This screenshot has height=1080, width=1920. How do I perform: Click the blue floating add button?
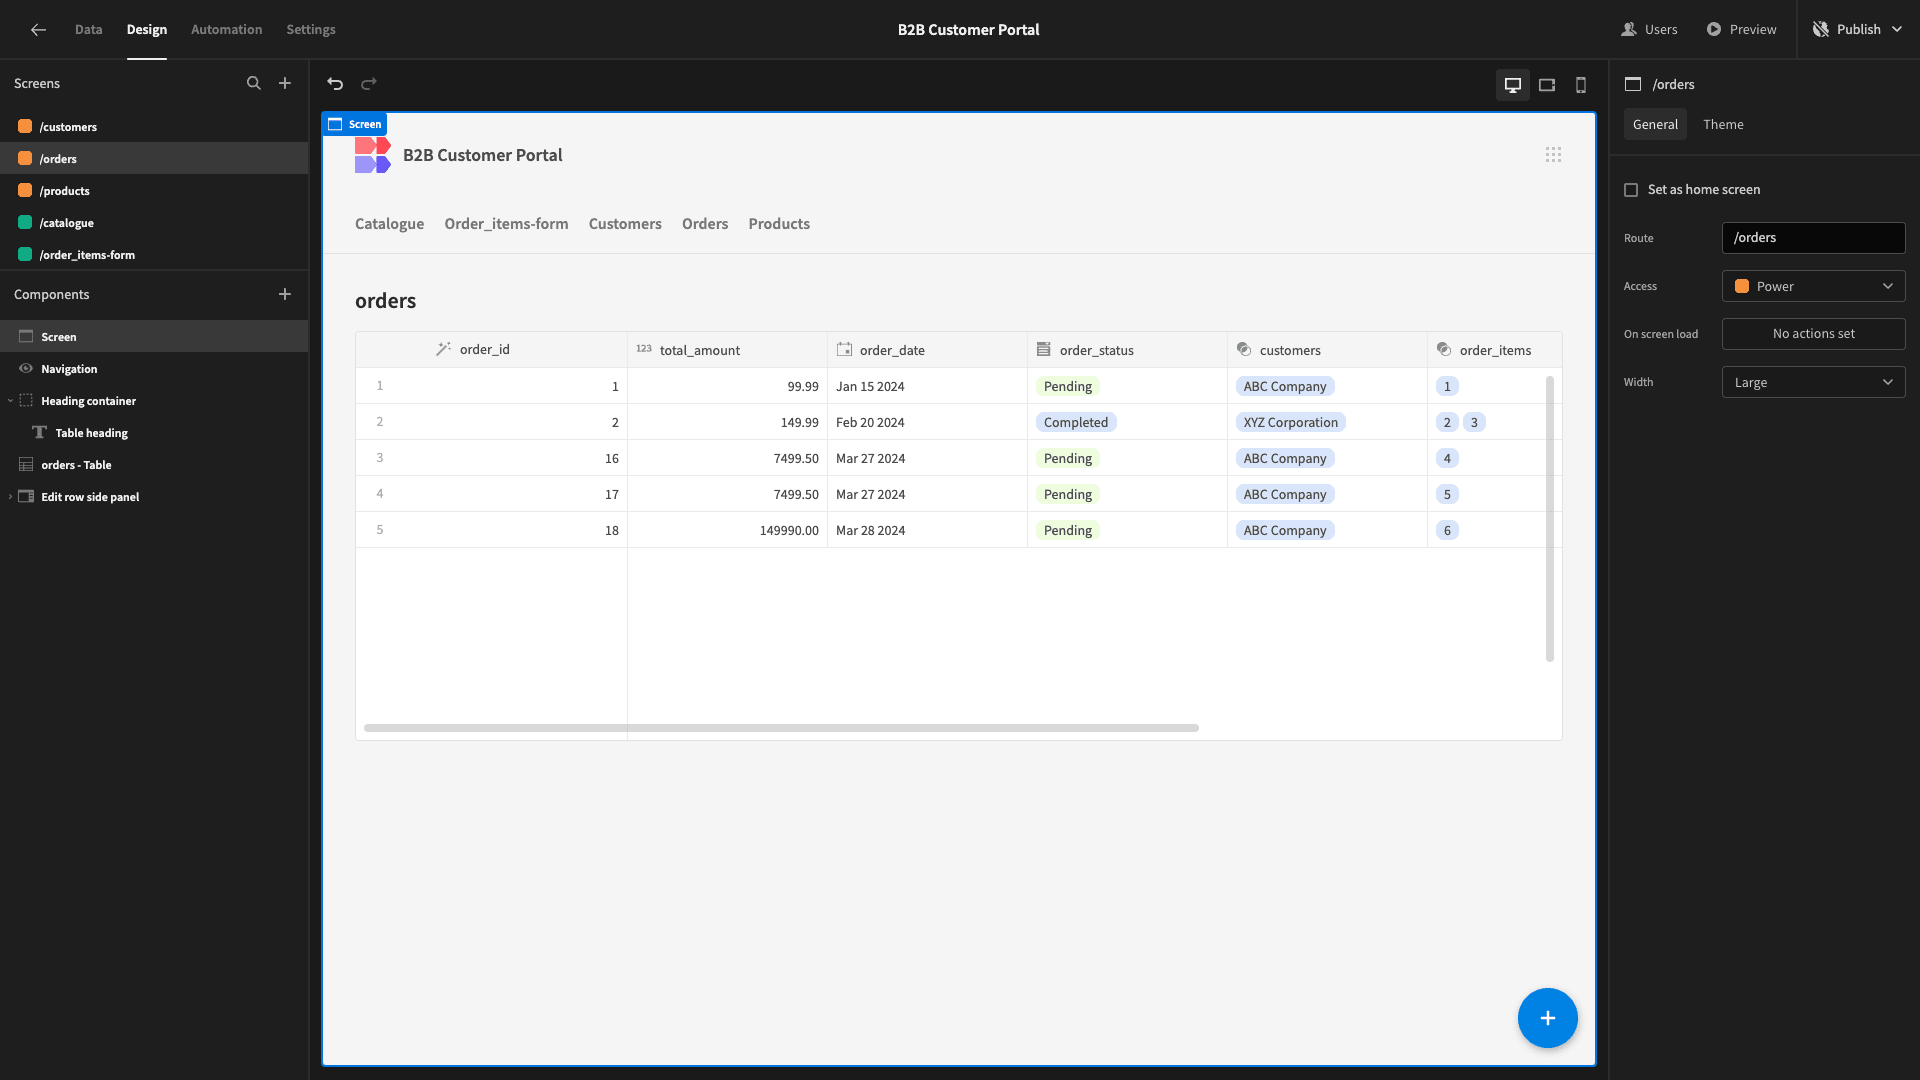tap(1547, 1018)
